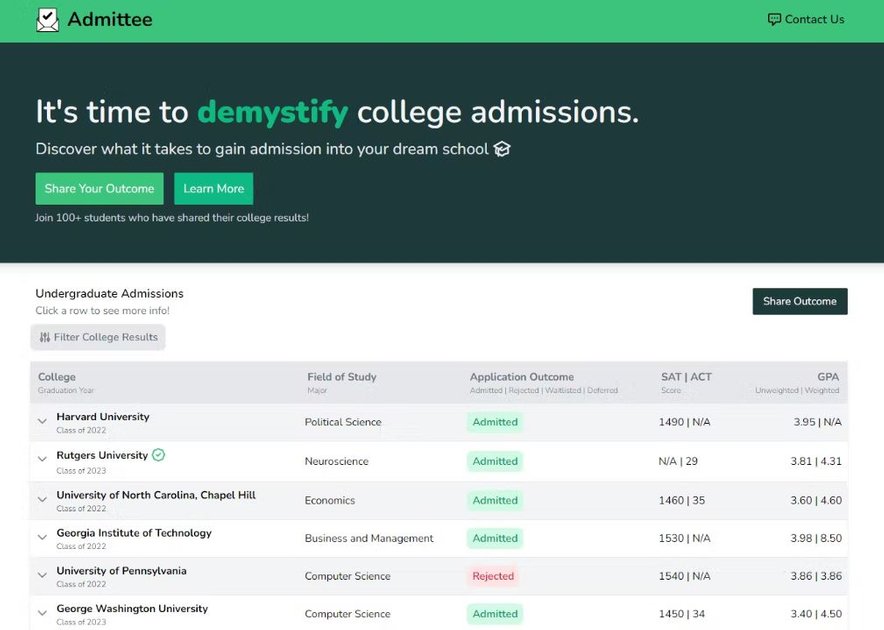Expand the Georgia Institute of Technology row
884x630 pixels.
click(x=41, y=538)
